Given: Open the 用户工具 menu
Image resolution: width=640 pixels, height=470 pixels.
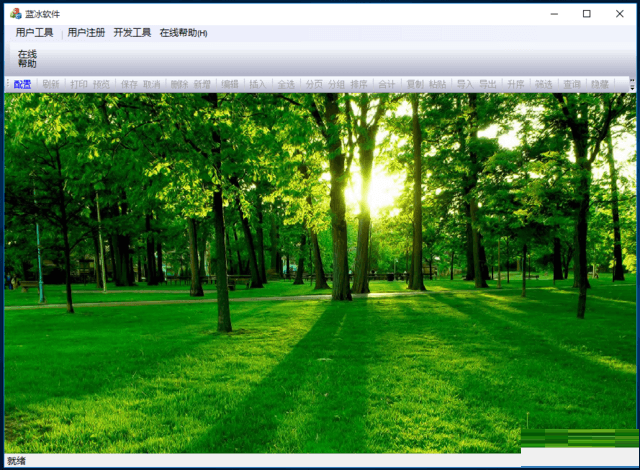Looking at the screenshot, I should (35, 33).
